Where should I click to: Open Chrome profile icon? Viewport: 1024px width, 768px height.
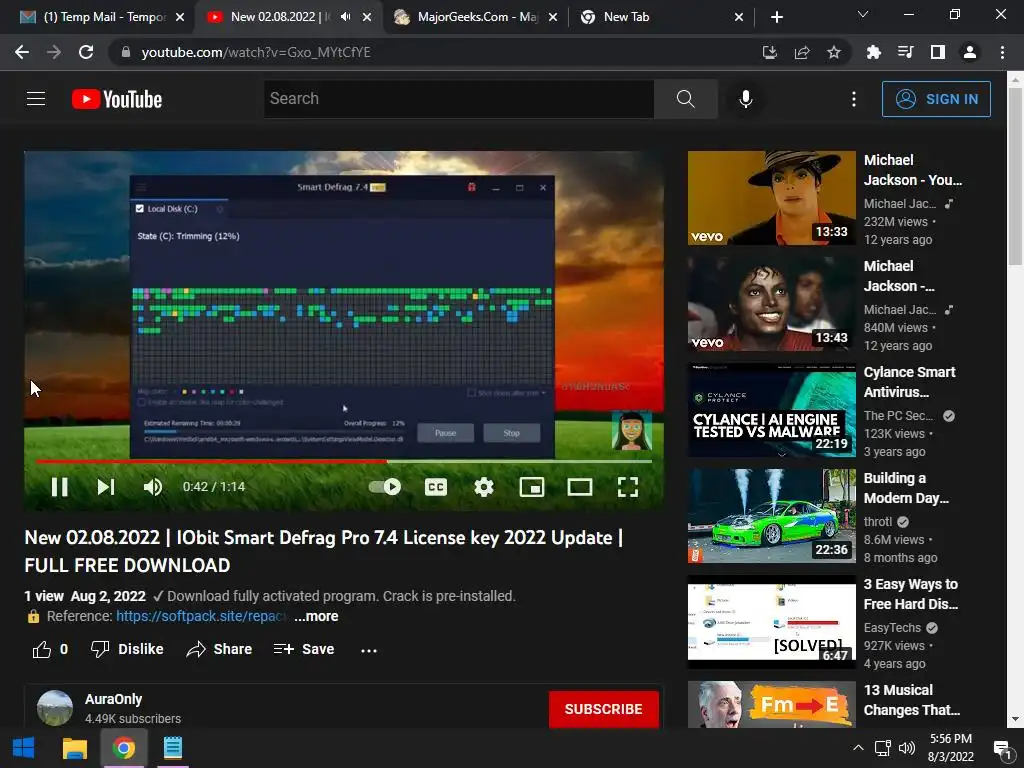[x=970, y=52]
